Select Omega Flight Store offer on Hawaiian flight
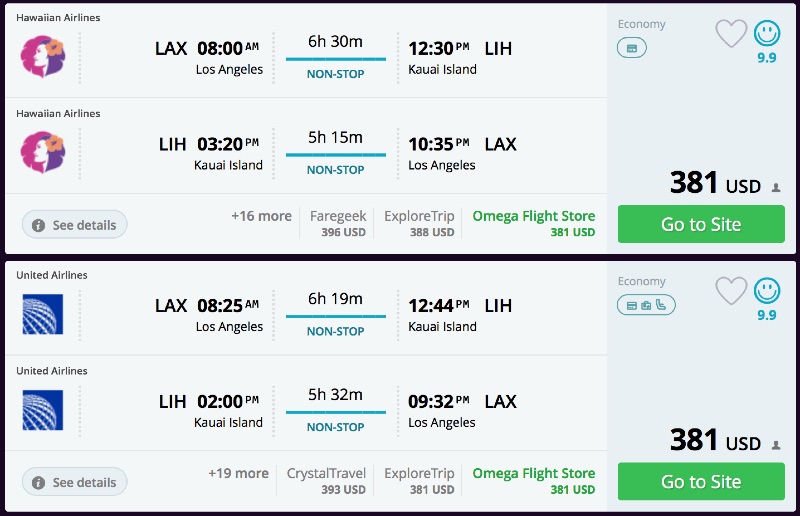The height and width of the screenshot is (516, 800). [x=533, y=223]
